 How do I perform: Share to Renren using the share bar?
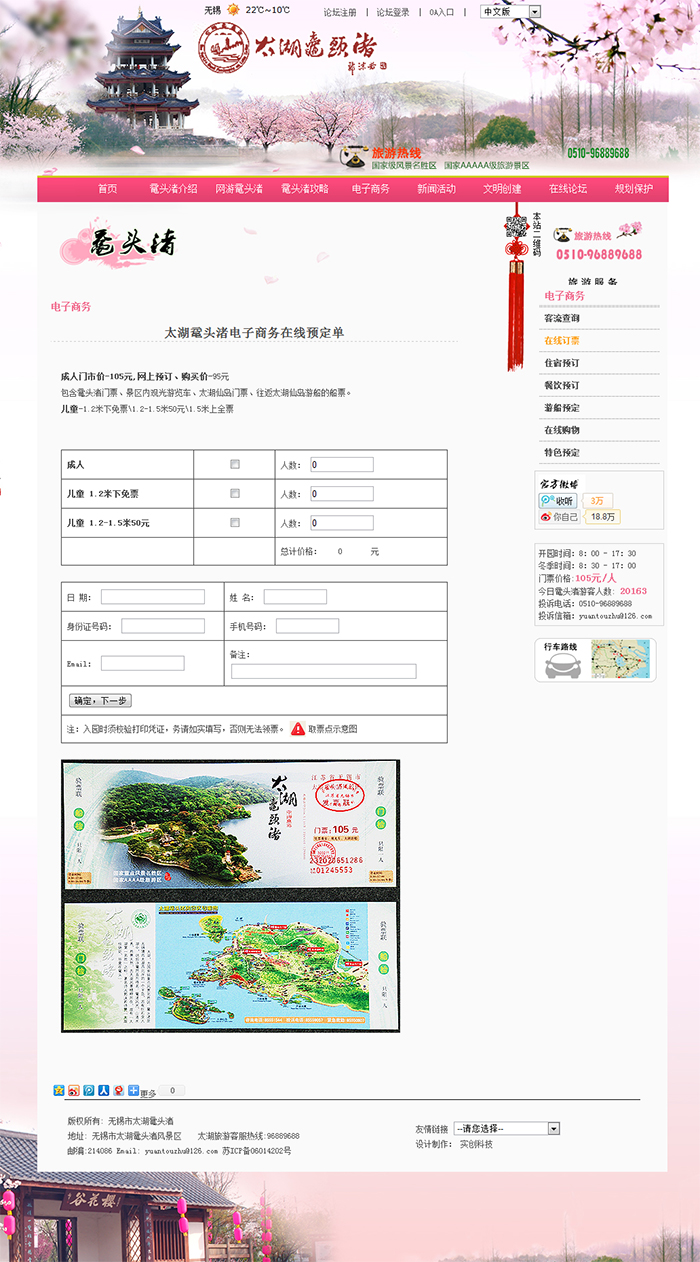(103, 1090)
